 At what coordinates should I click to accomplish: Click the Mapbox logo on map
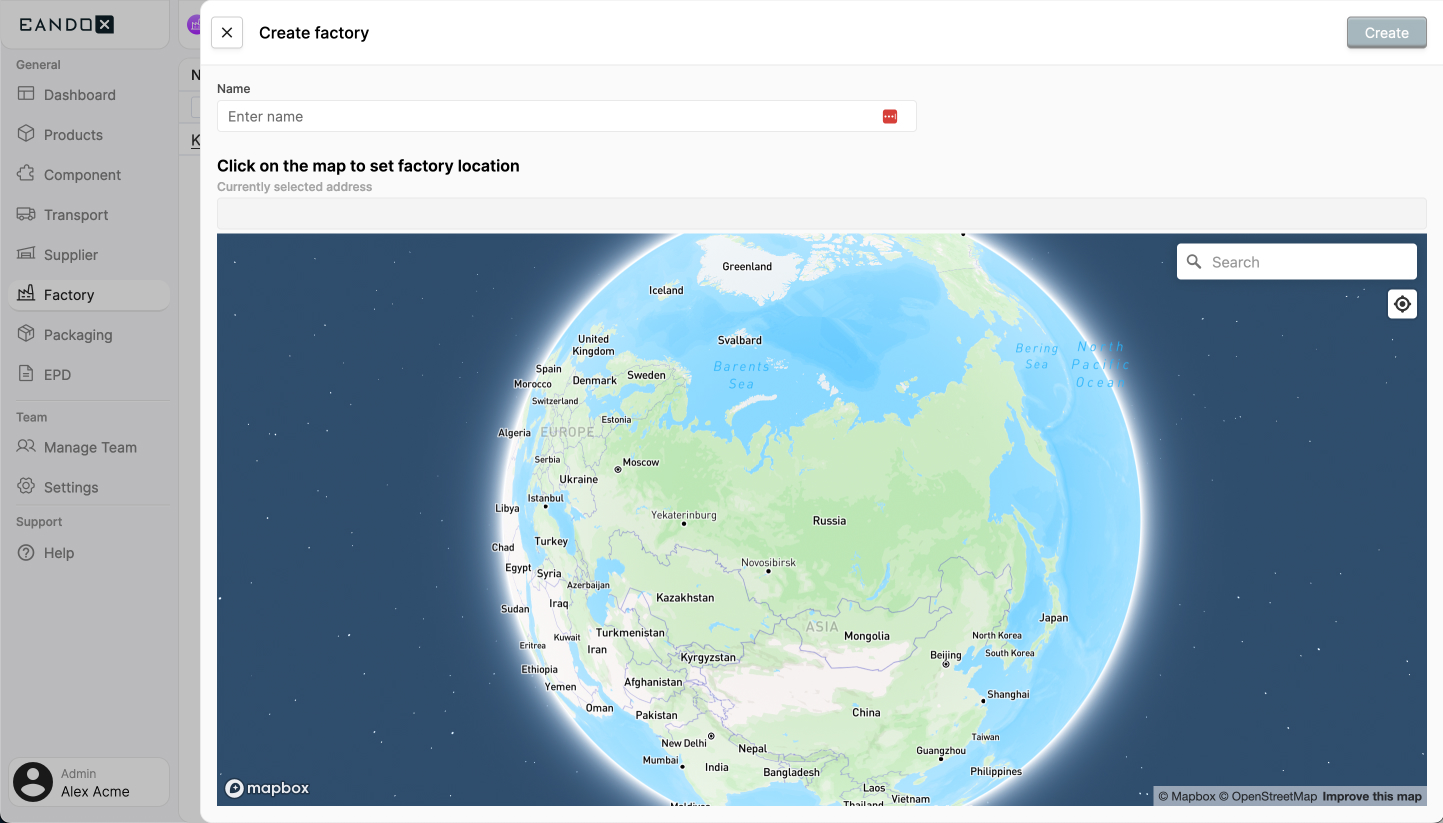pos(267,788)
